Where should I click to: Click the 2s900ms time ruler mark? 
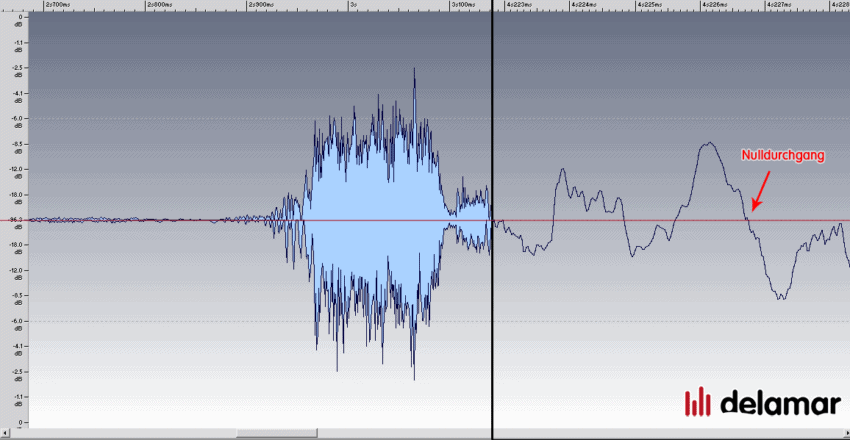click(262, 5)
